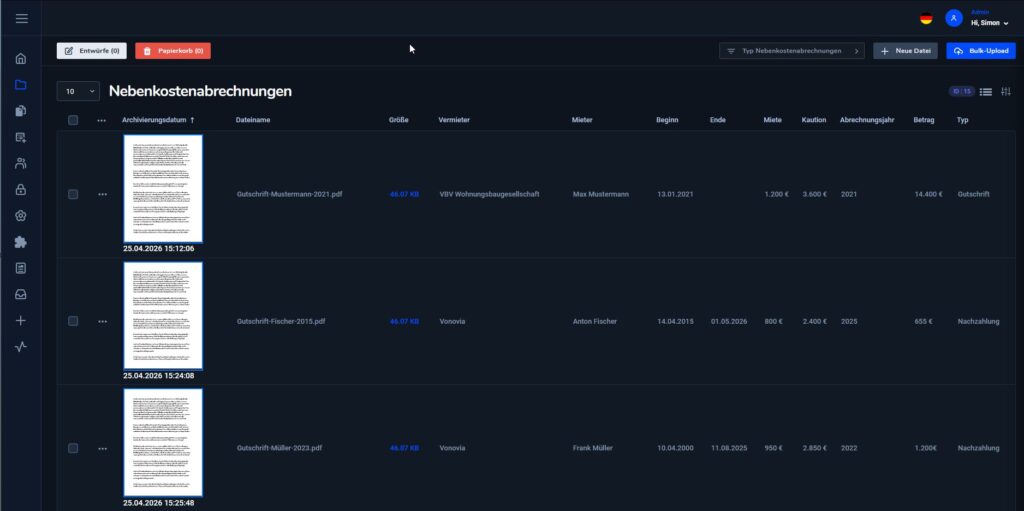Image resolution: width=1024 pixels, height=511 pixels.
Task: Click file size link of Fischer row
Action: click(404, 321)
